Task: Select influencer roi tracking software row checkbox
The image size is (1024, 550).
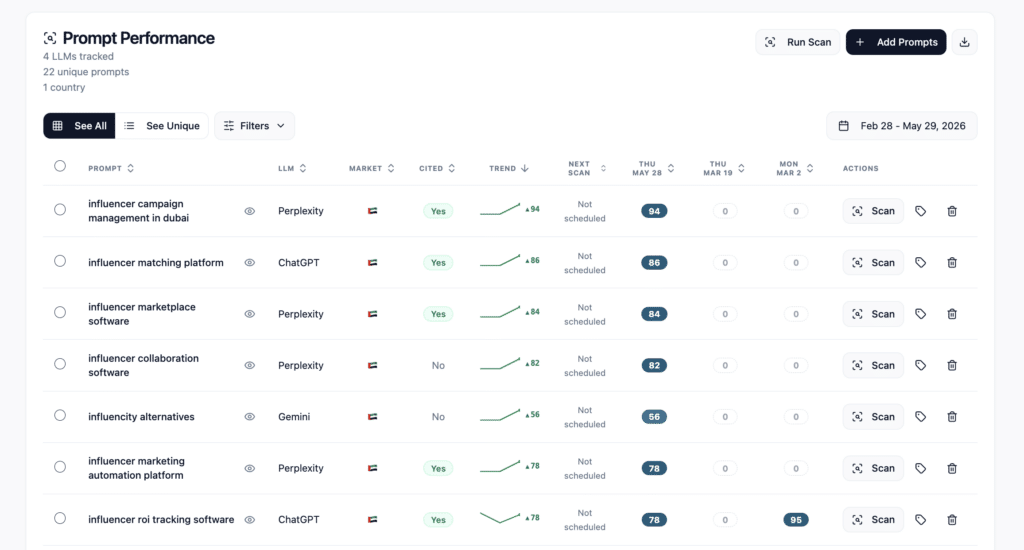Action: (x=60, y=519)
